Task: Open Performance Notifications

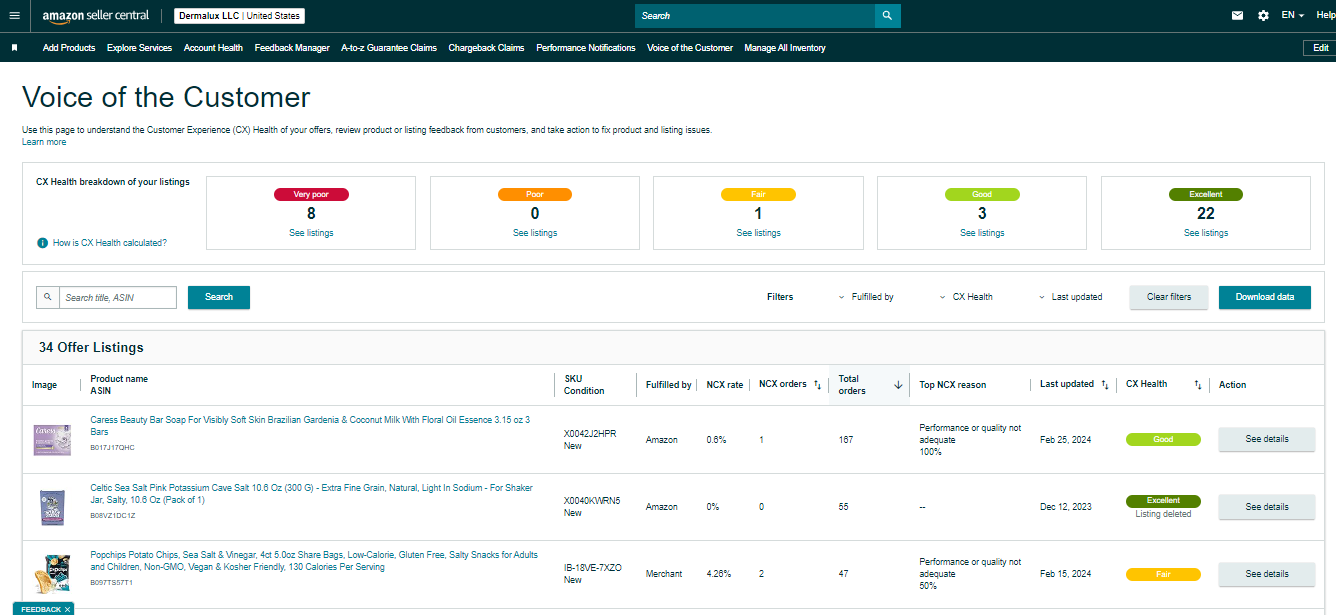Action: (586, 48)
